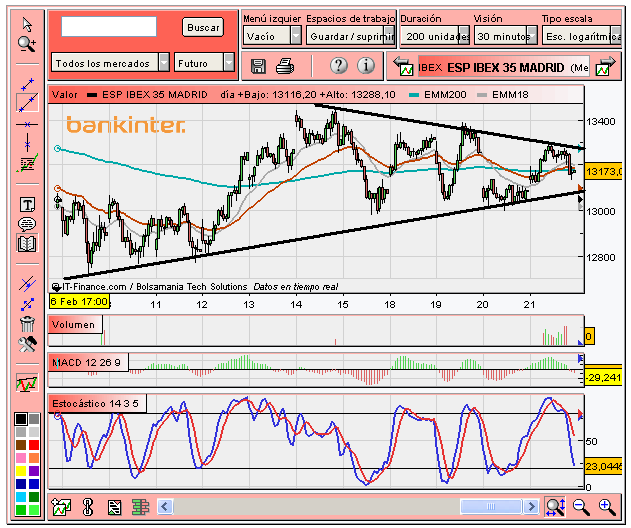Choose the vertical line tool

[x=27, y=143]
